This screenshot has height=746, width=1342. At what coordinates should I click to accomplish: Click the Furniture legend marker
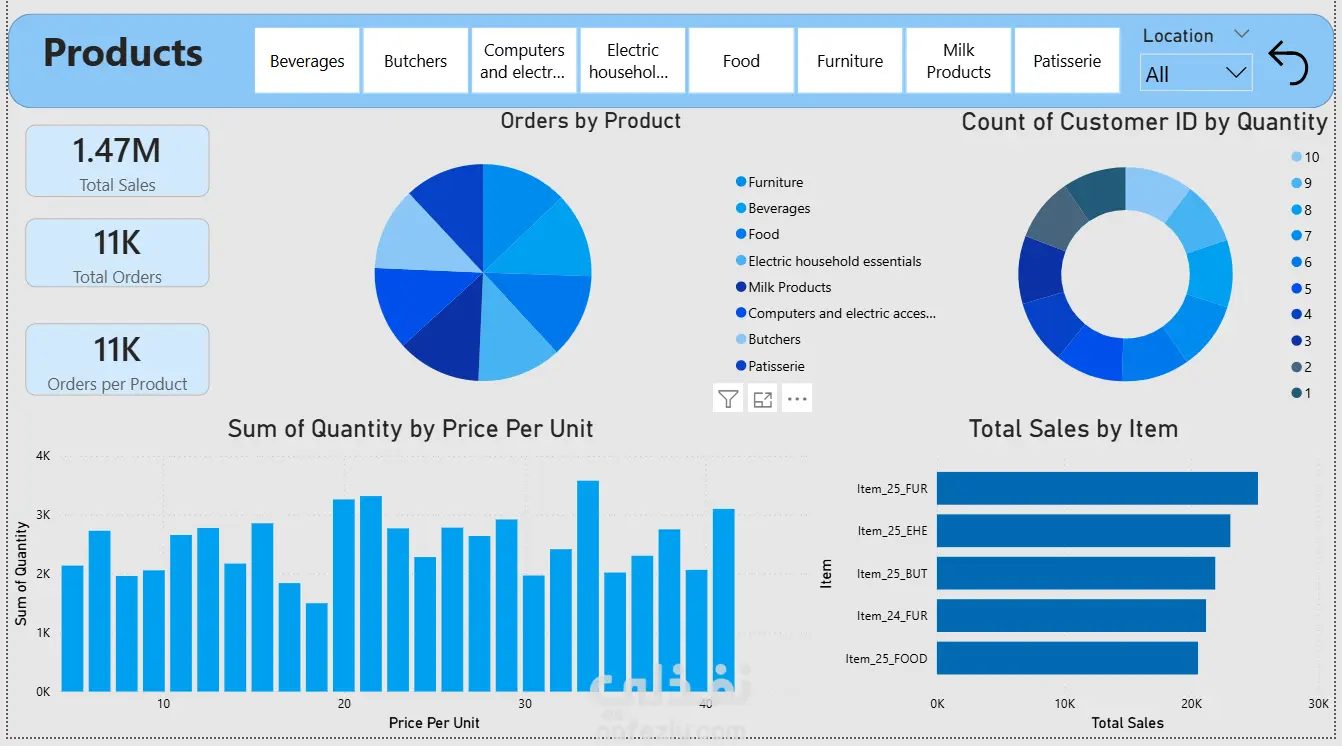pos(741,182)
